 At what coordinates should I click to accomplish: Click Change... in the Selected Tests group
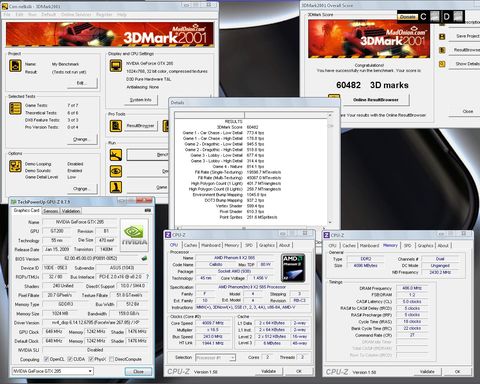point(82,139)
